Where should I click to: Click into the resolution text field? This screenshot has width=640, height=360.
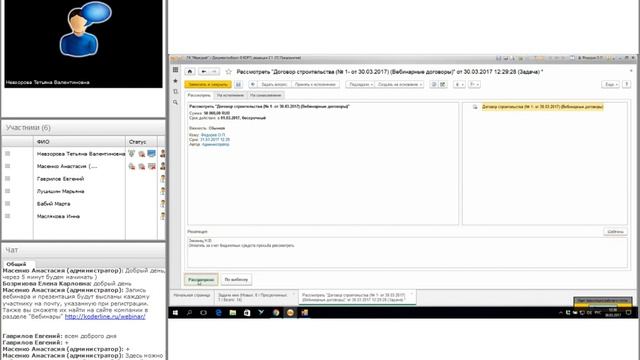click(407, 253)
